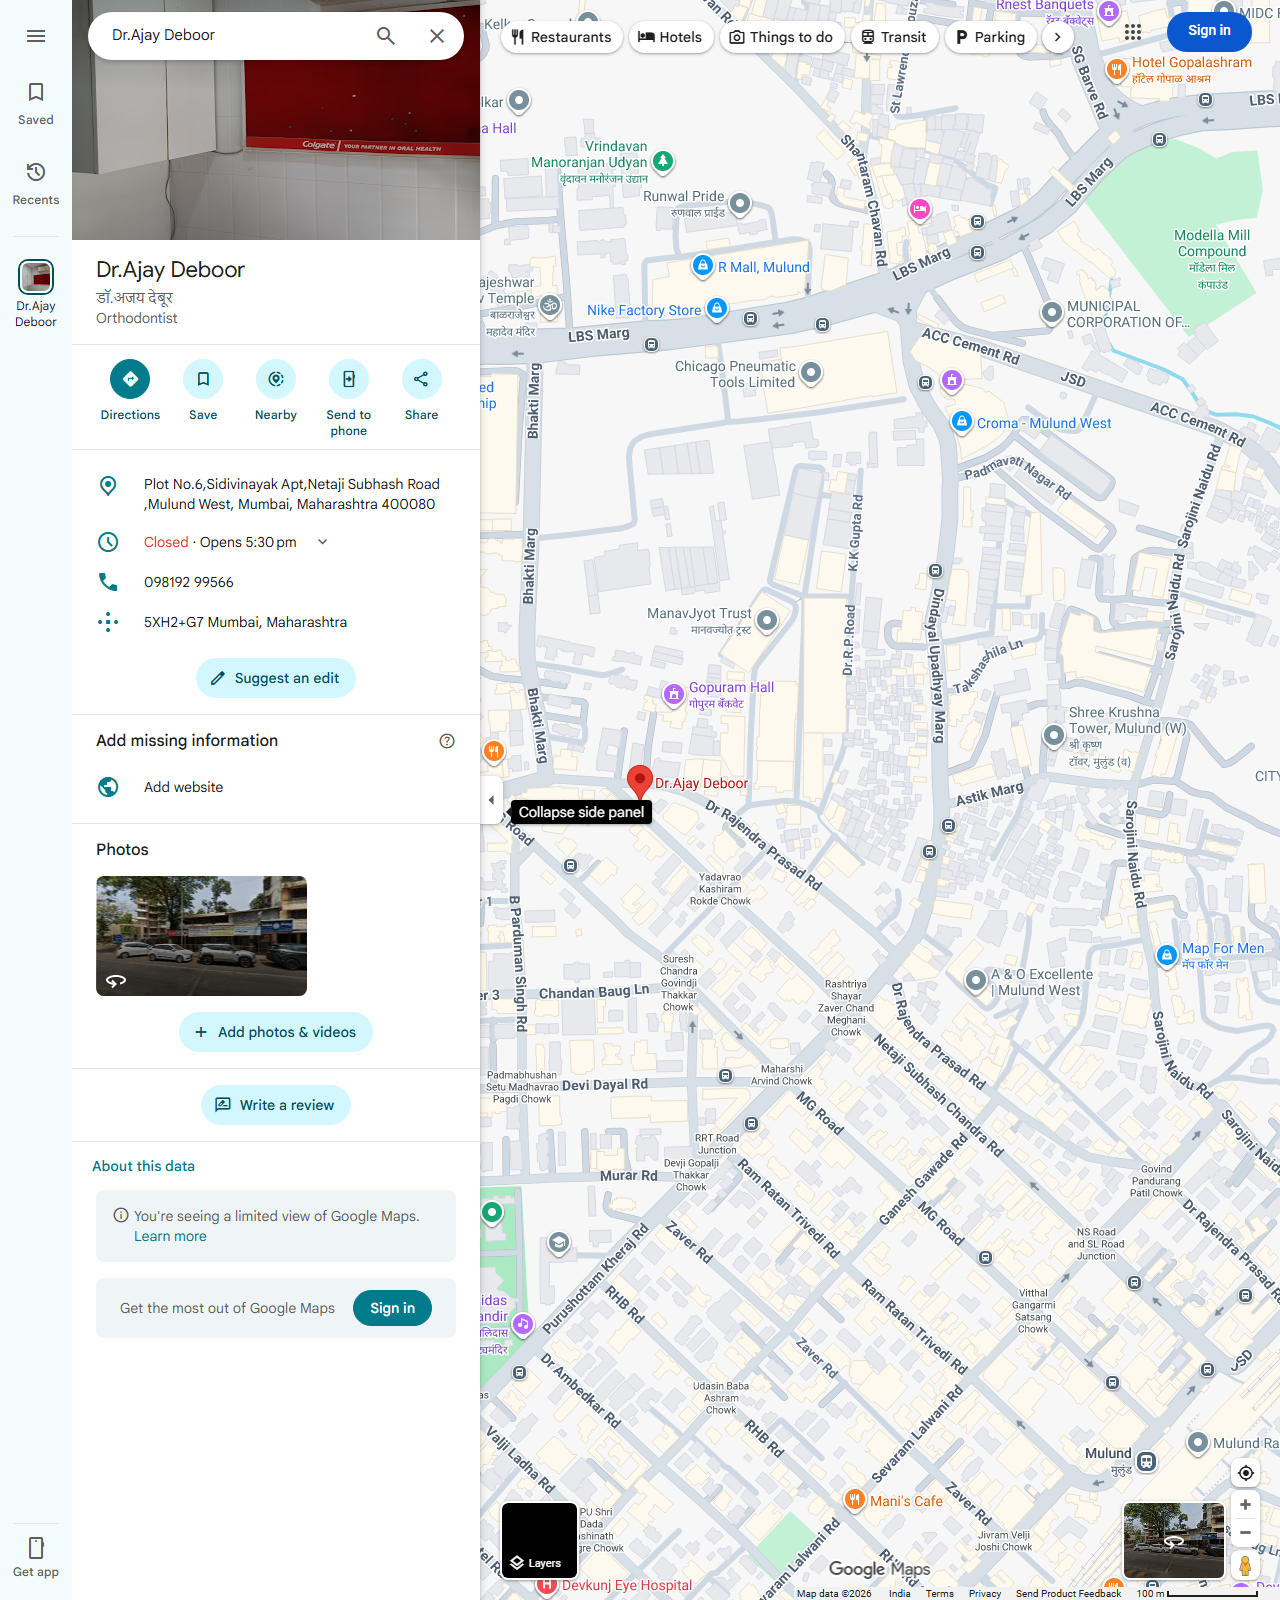Copy the phone number 098192 99566
This screenshot has width=1280, height=1600.
(276, 582)
